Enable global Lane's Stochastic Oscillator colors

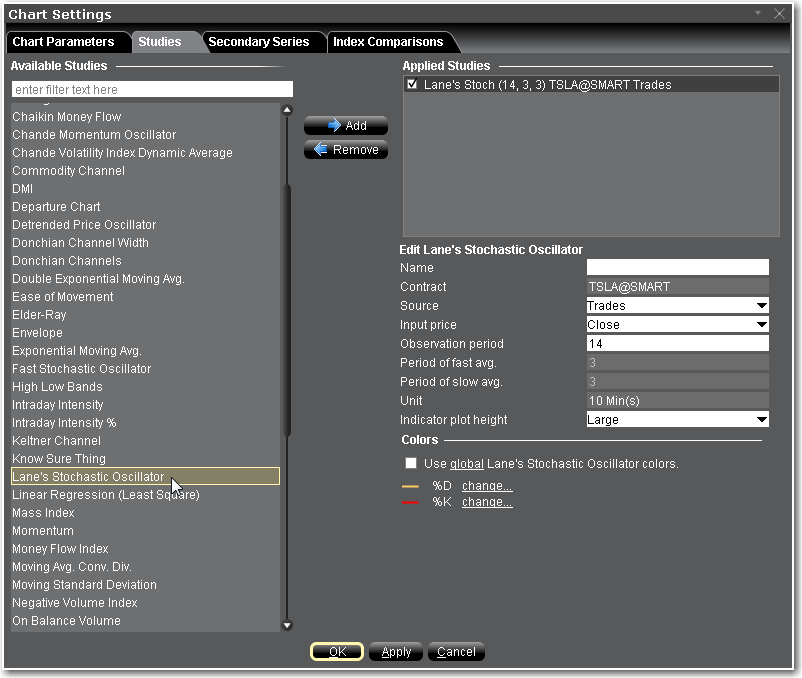pyautogui.click(x=411, y=464)
